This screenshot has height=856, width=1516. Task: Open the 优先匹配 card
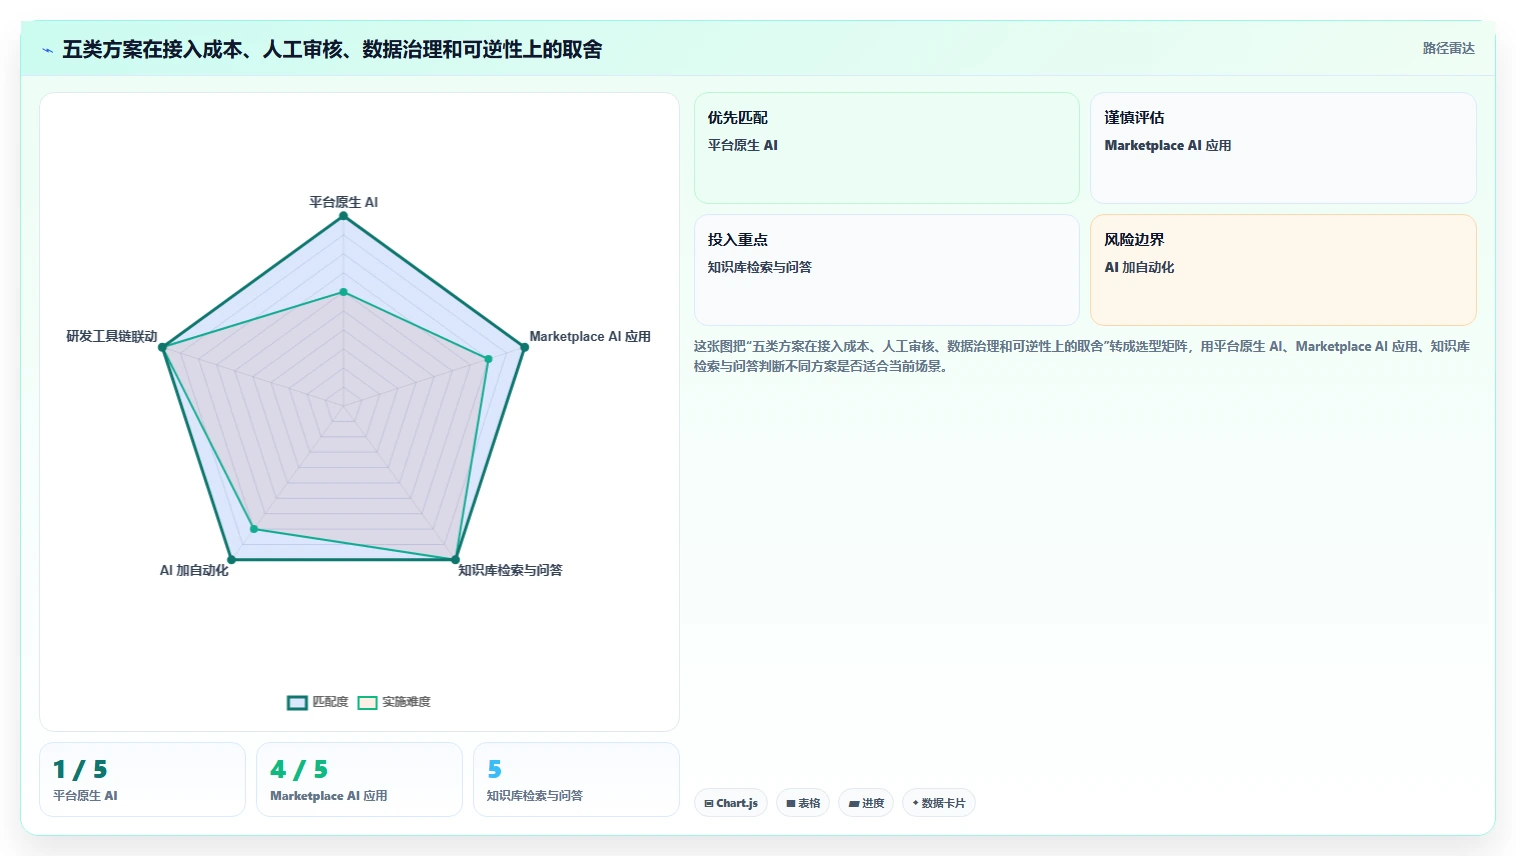887,148
